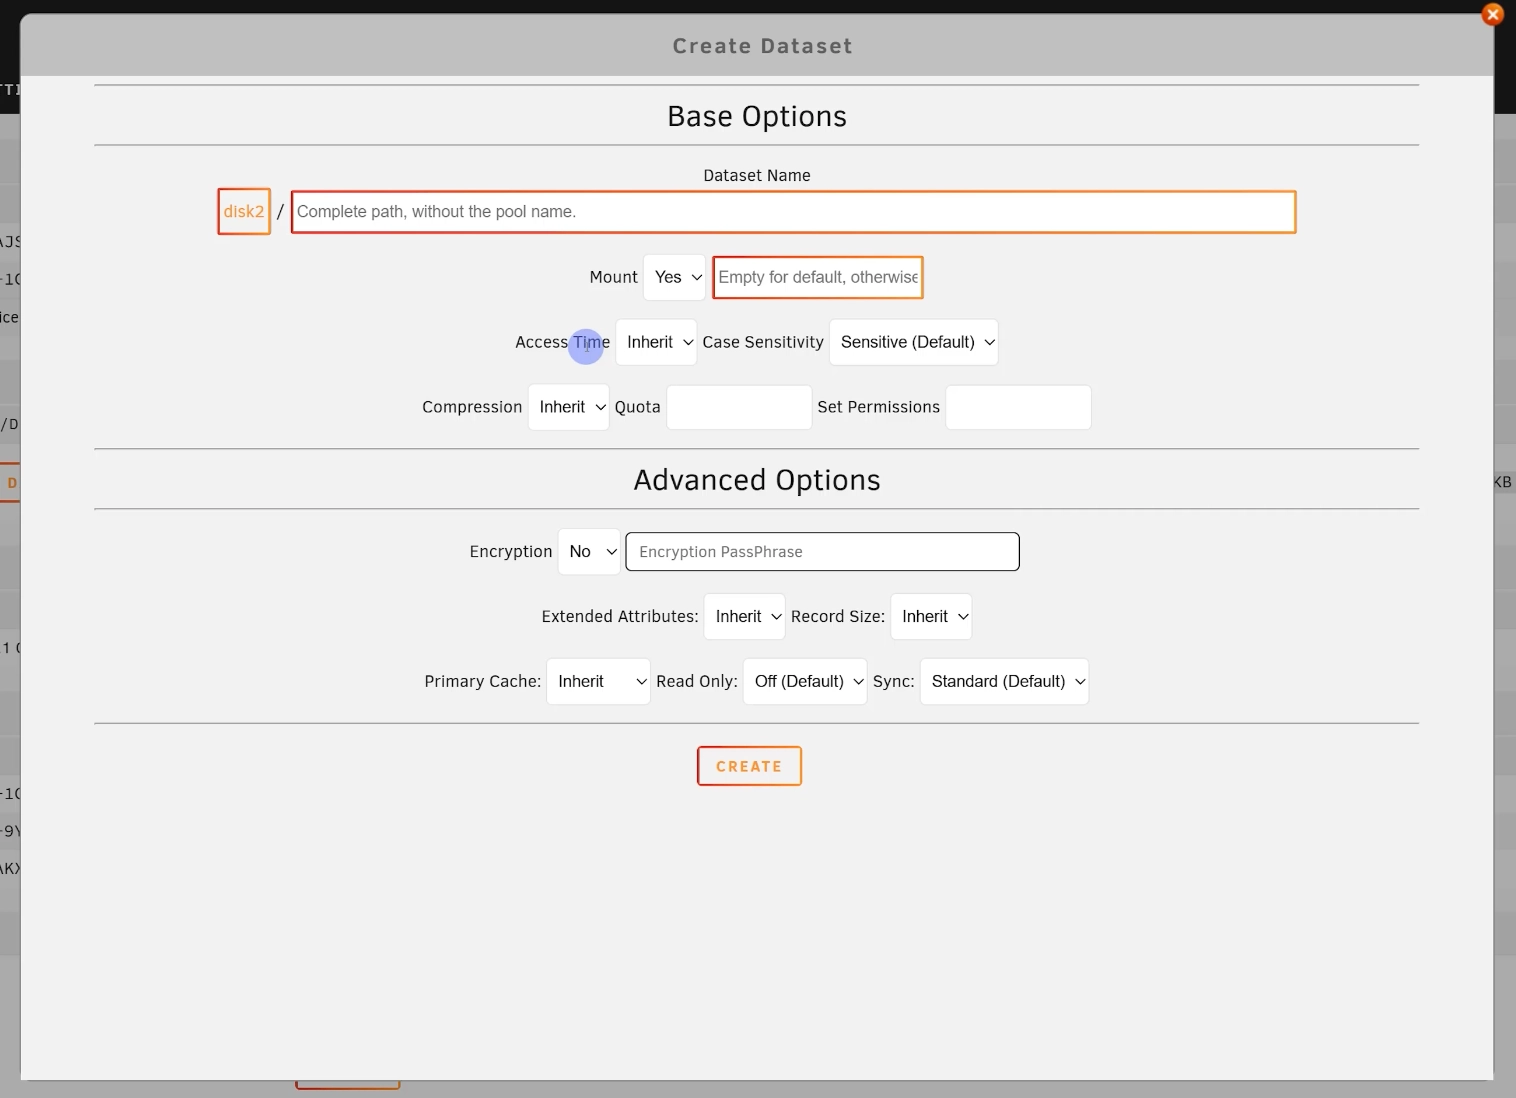Click the mount point input field
1516x1098 pixels.
tap(817, 277)
